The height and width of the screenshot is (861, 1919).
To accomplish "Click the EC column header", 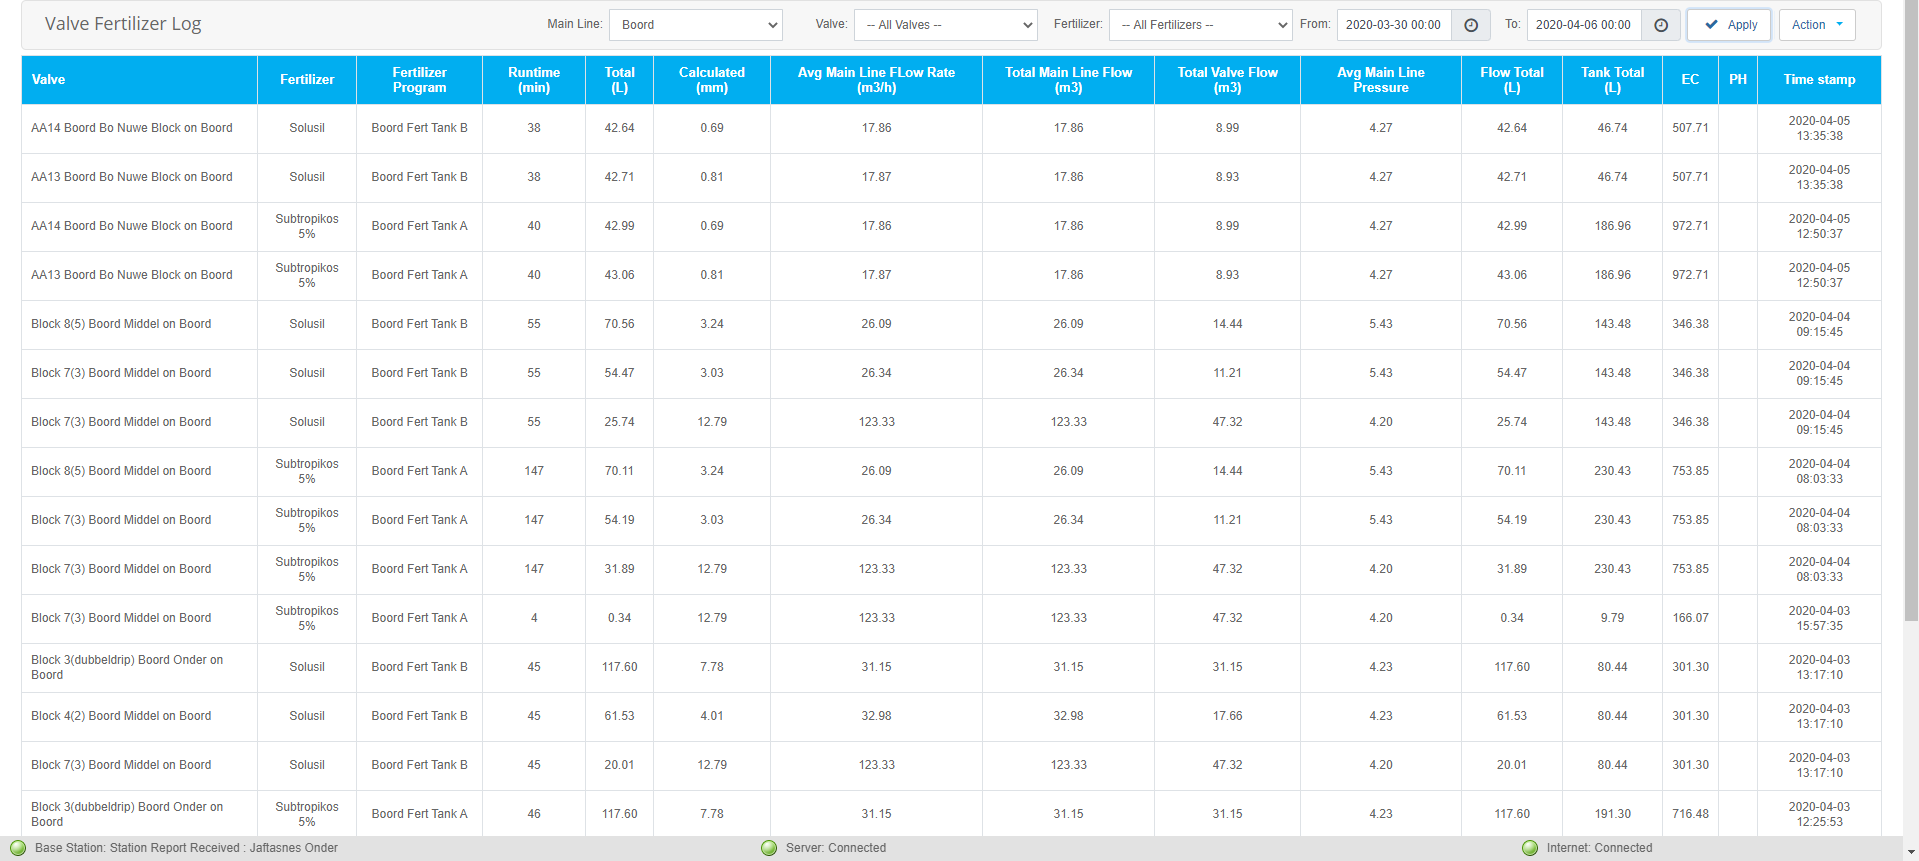I will coord(1690,80).
